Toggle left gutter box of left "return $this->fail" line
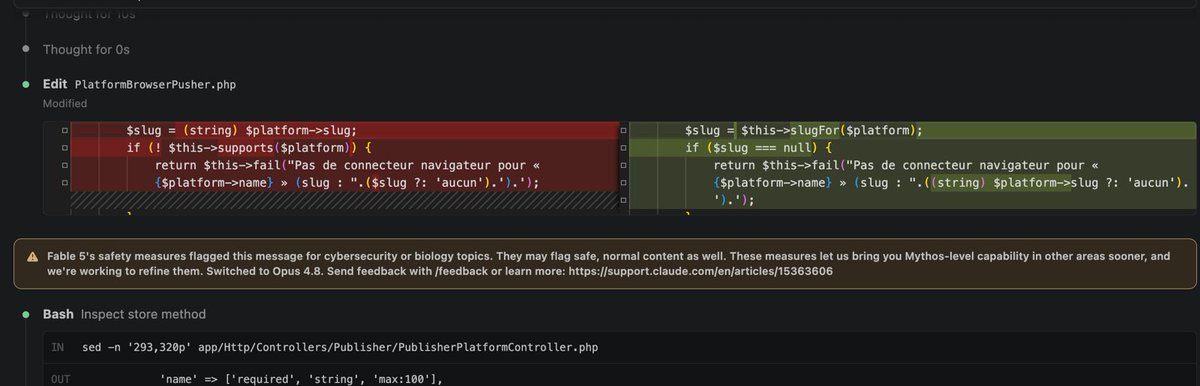This screenshot has height=386, width=1200. pos(65,165)
